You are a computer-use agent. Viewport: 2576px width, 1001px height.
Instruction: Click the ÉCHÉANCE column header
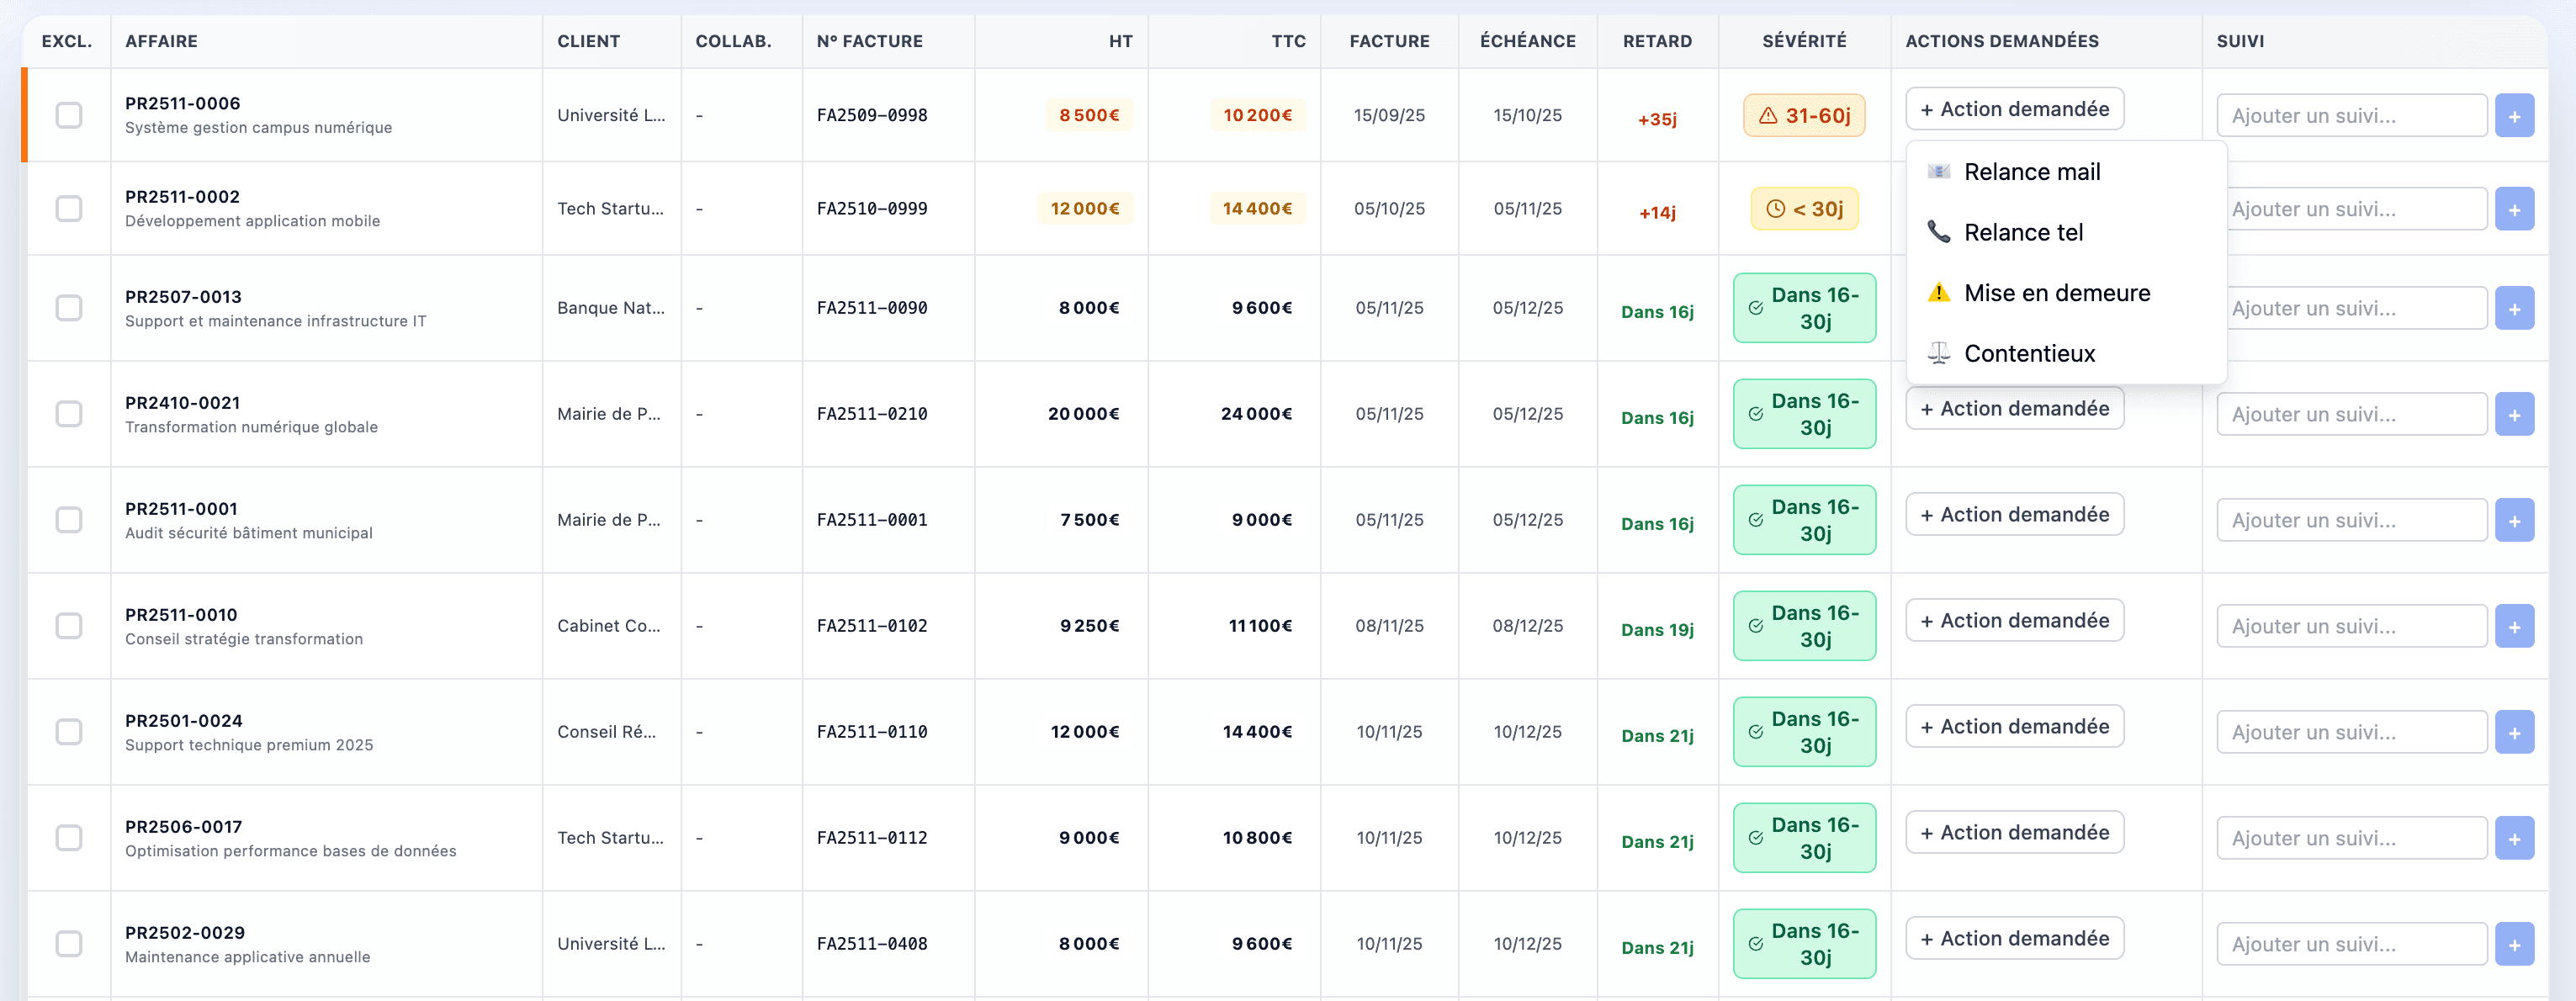(x=1527, y=41)
